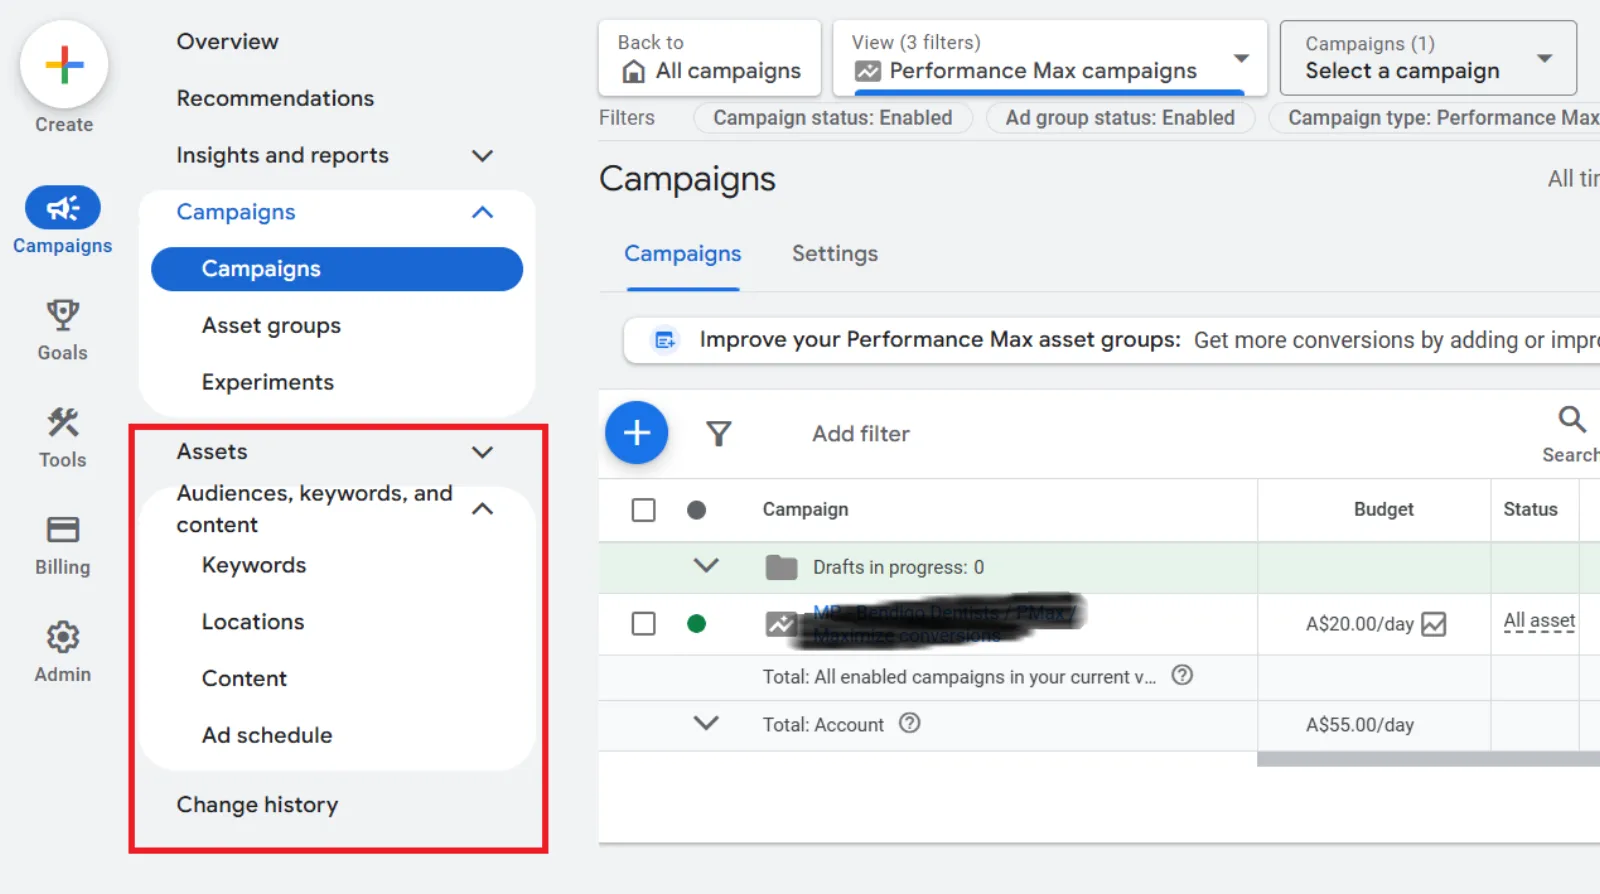Open Admin gear icon
The height and width of the screenshot is (894, 1600).
pyautogui.click(x=63, y=637)
